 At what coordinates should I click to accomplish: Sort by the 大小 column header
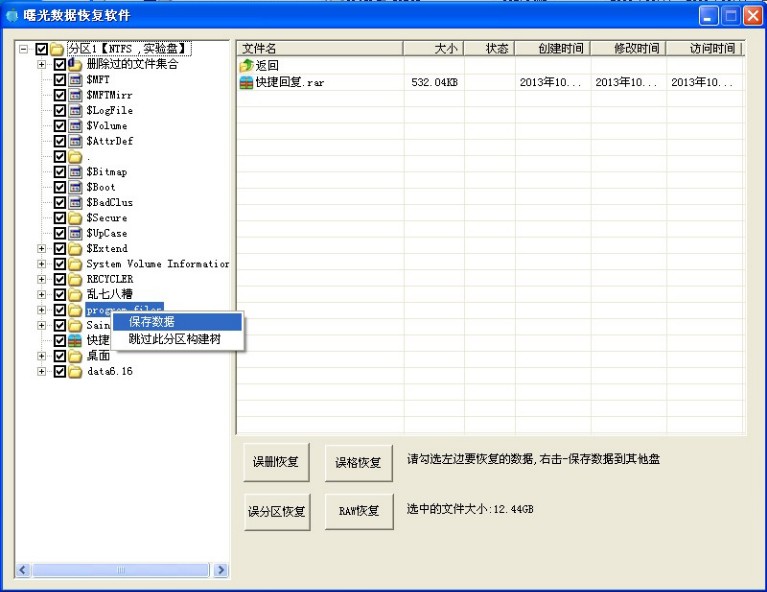(x=434, y=48)
